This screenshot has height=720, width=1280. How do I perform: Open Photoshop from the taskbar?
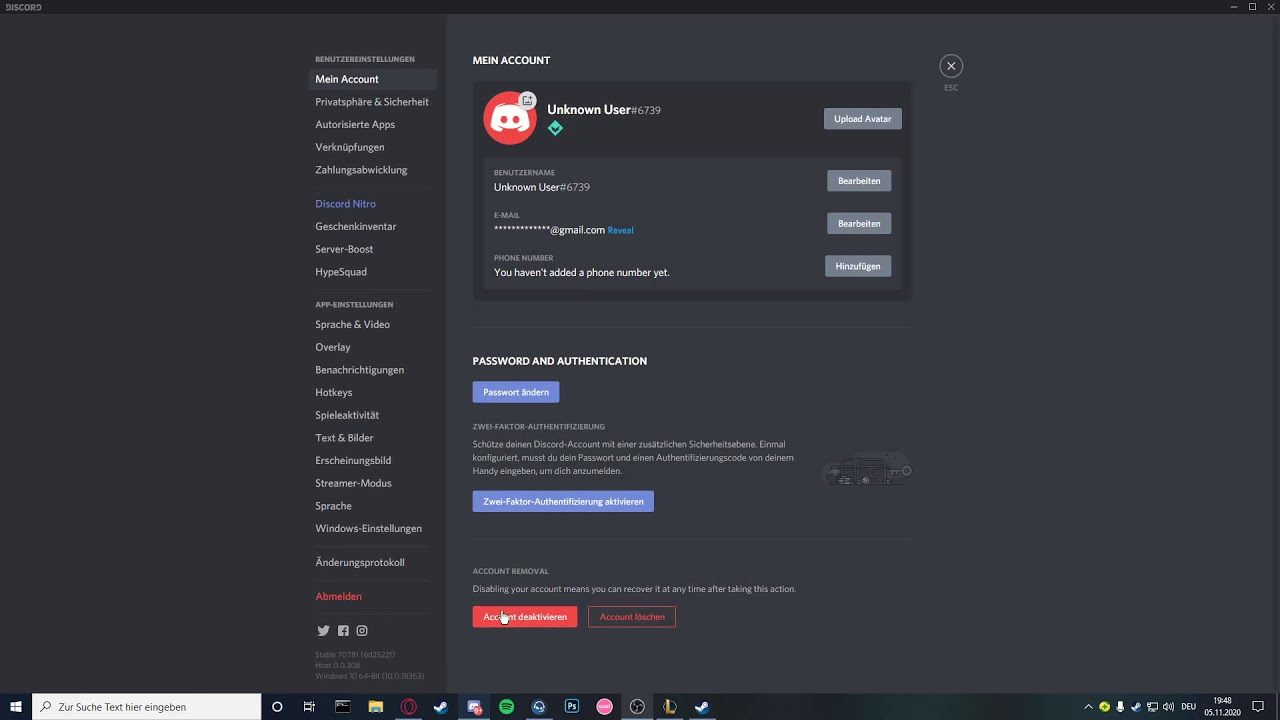572,707
